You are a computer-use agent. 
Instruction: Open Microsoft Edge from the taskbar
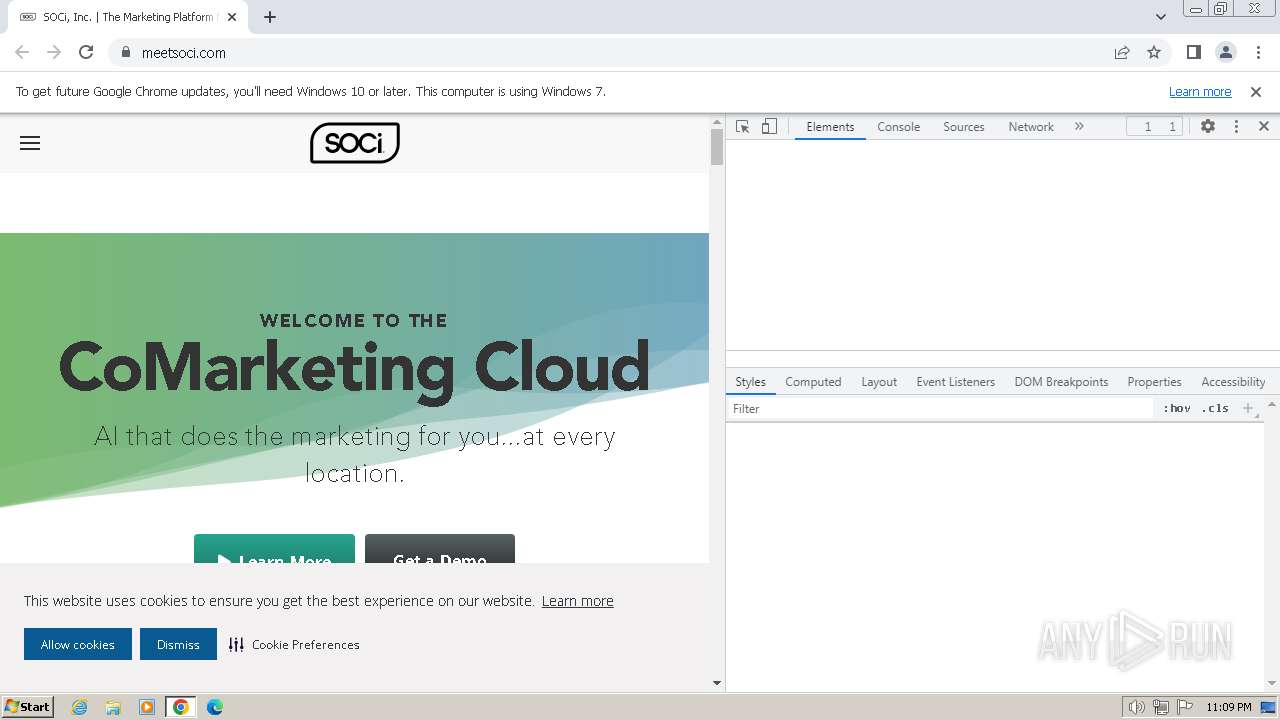point(215,707)
